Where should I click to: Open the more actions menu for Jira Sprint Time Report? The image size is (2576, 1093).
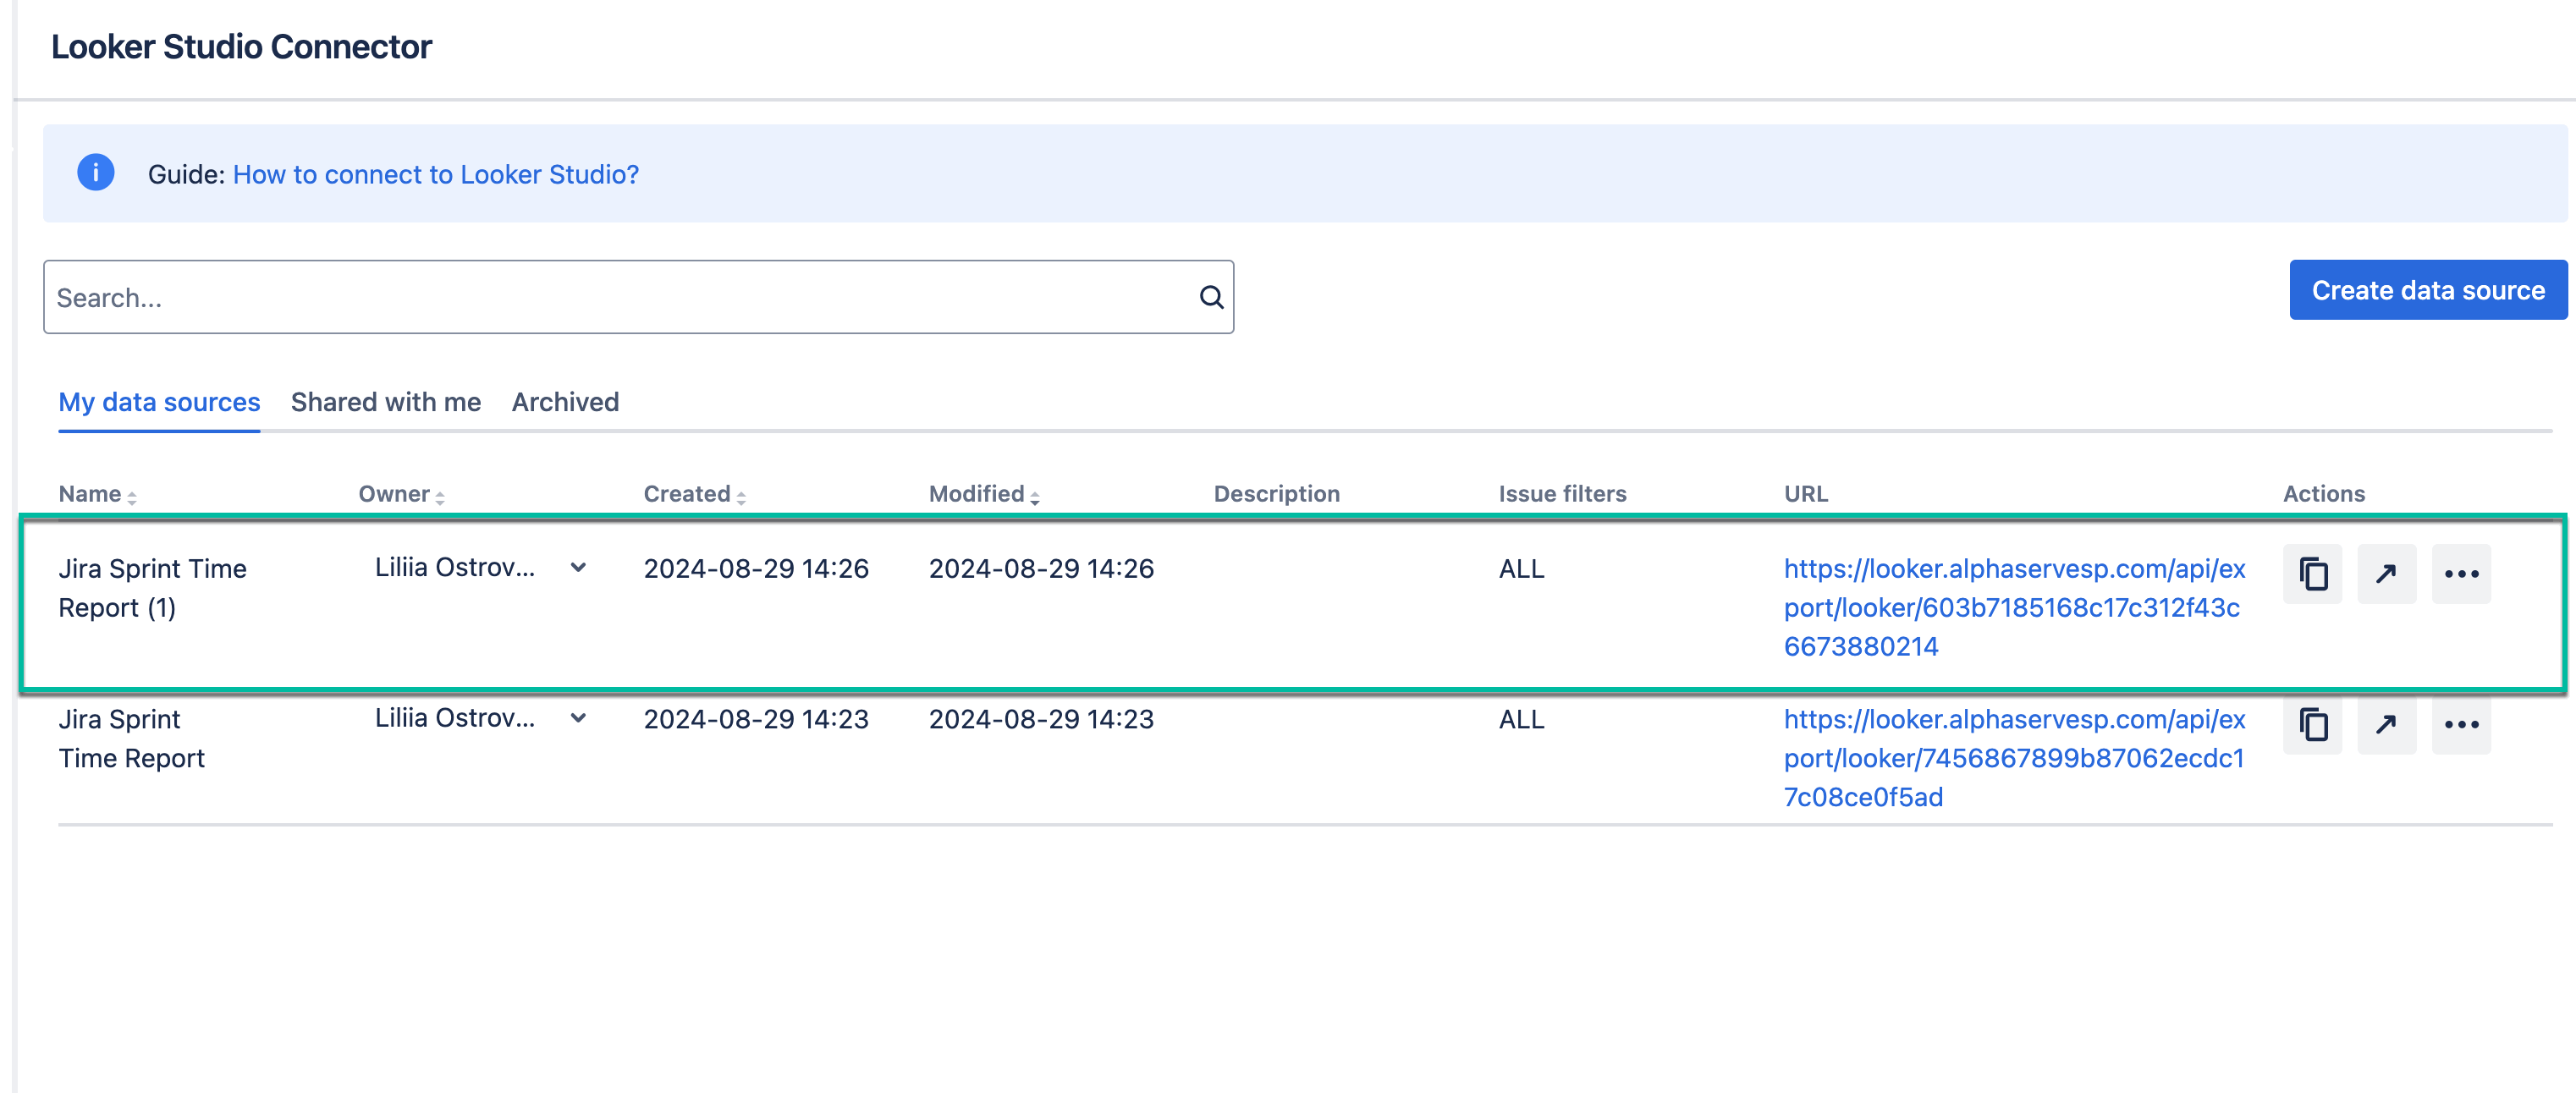[x=2462, y=725]
